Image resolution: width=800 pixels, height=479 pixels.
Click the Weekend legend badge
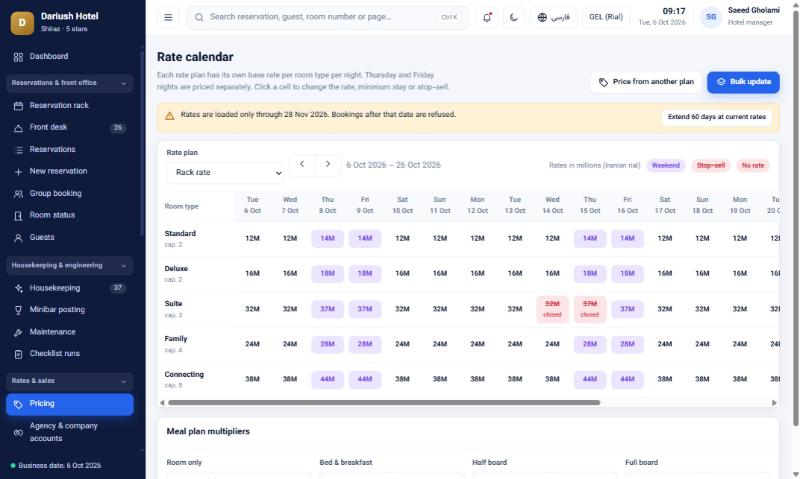(x=665, y=165)
